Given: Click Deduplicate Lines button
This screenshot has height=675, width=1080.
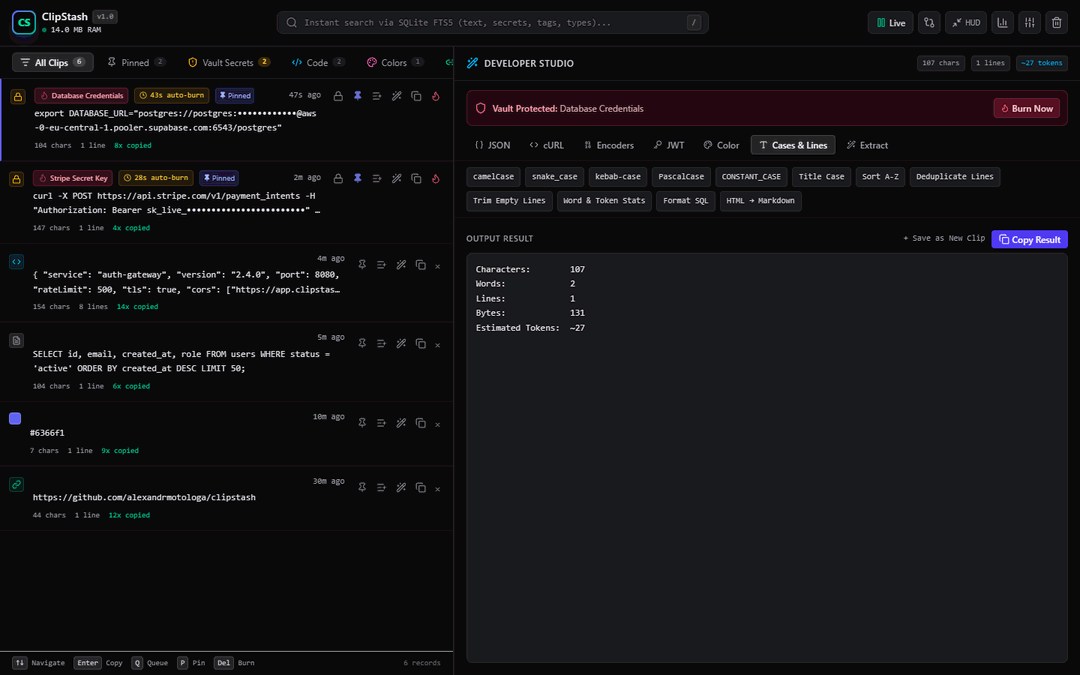Looking at the screenshot, I should point(955,177).
